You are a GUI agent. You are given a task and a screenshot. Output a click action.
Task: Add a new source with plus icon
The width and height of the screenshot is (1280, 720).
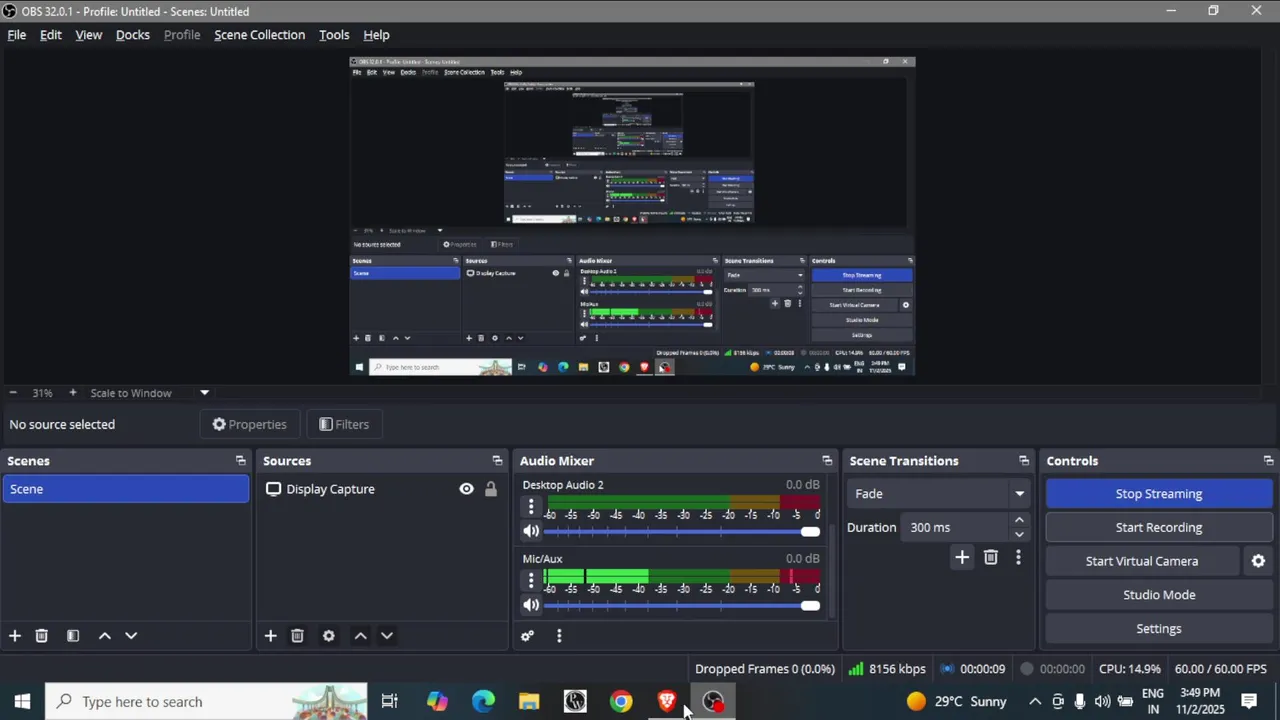pos(270,636)
